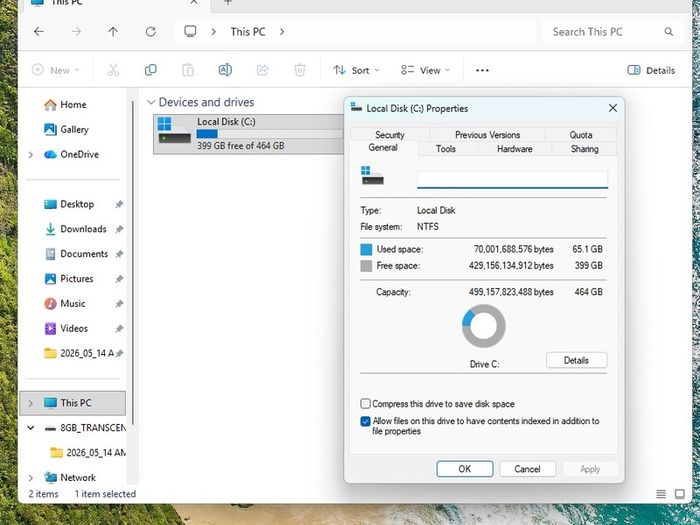Go back with the left arrow

(x=39, y=32)
